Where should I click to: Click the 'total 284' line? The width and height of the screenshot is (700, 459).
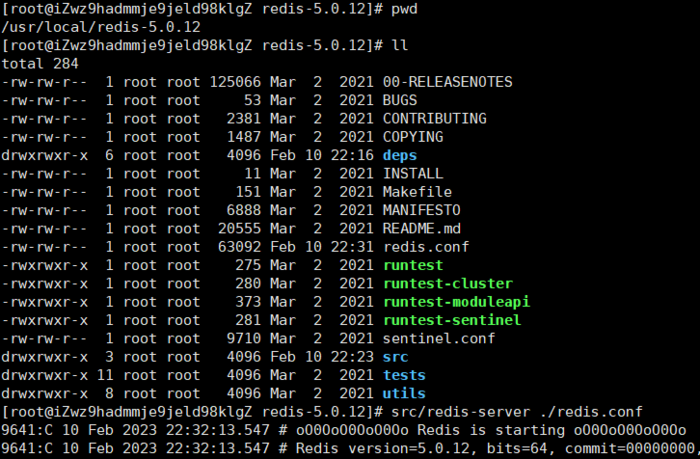click(40, 64)
